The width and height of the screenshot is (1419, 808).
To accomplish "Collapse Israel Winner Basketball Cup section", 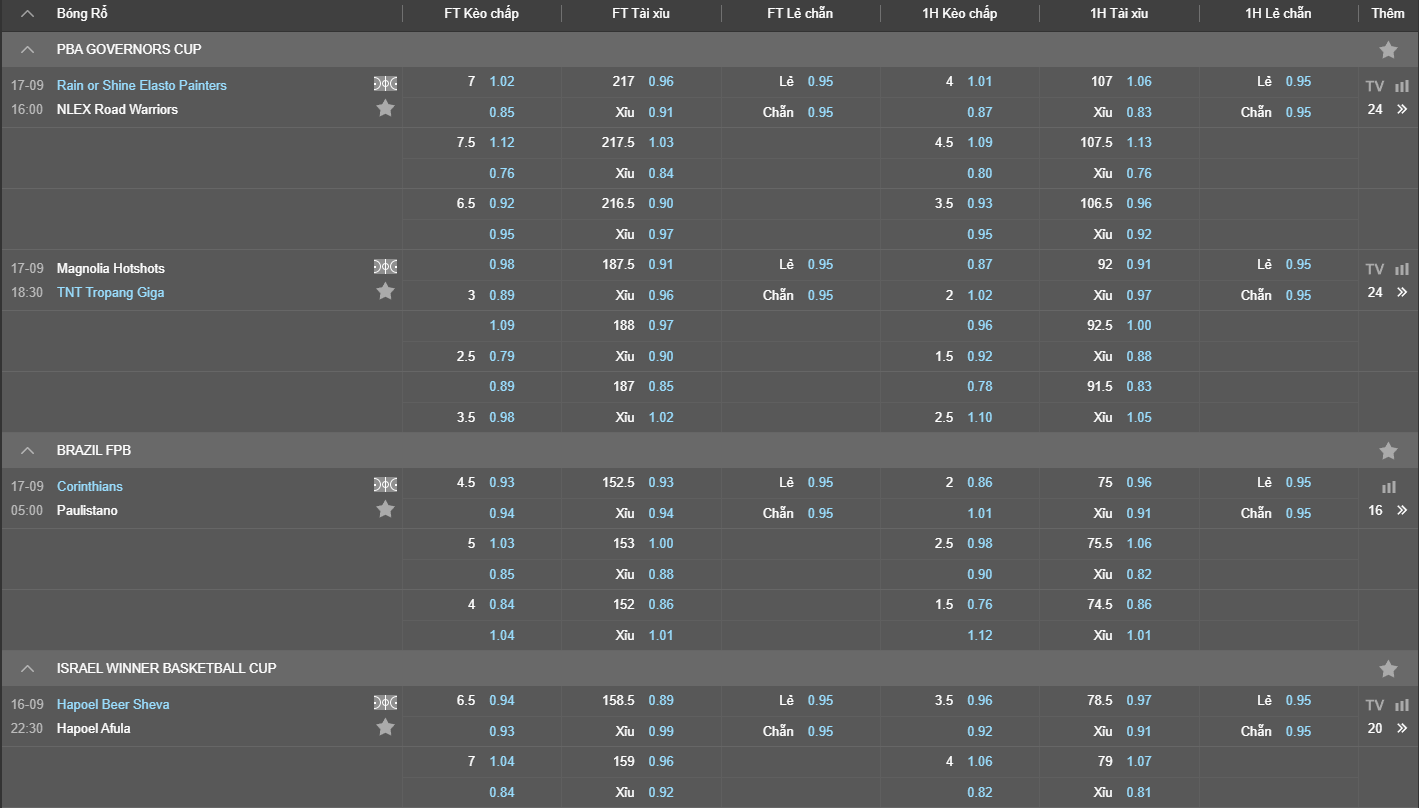I will 28,668.
